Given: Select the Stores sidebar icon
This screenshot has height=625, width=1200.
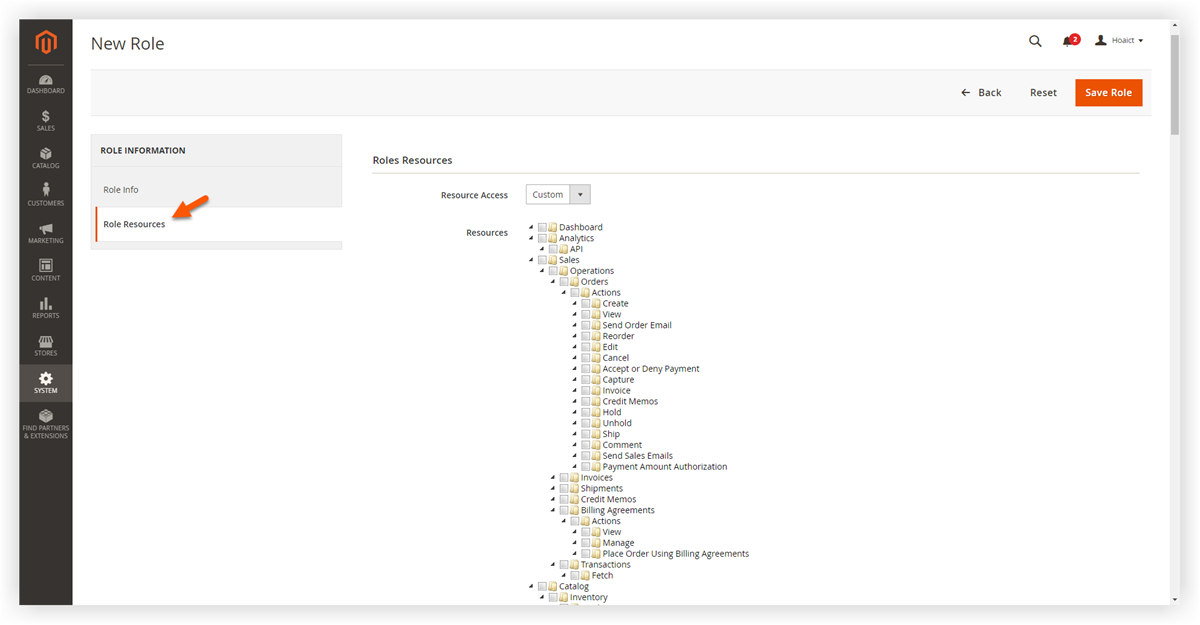Looking at the screenshot, I should tap(45, 345).
